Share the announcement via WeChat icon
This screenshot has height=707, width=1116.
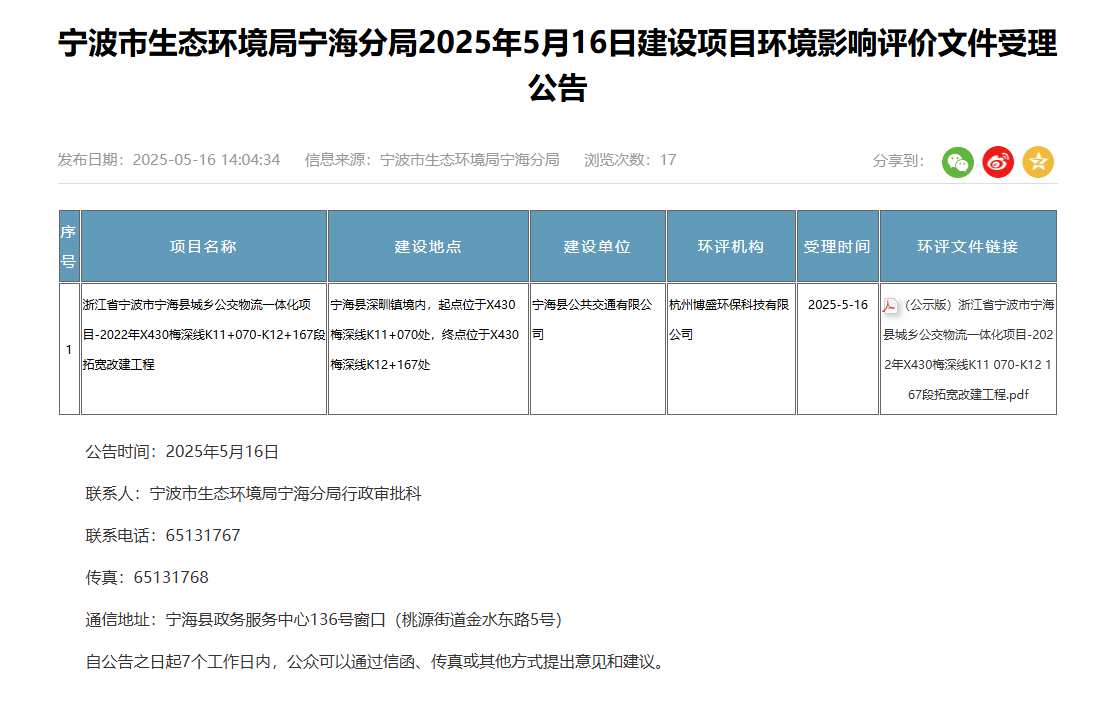(x=957, y=161)
